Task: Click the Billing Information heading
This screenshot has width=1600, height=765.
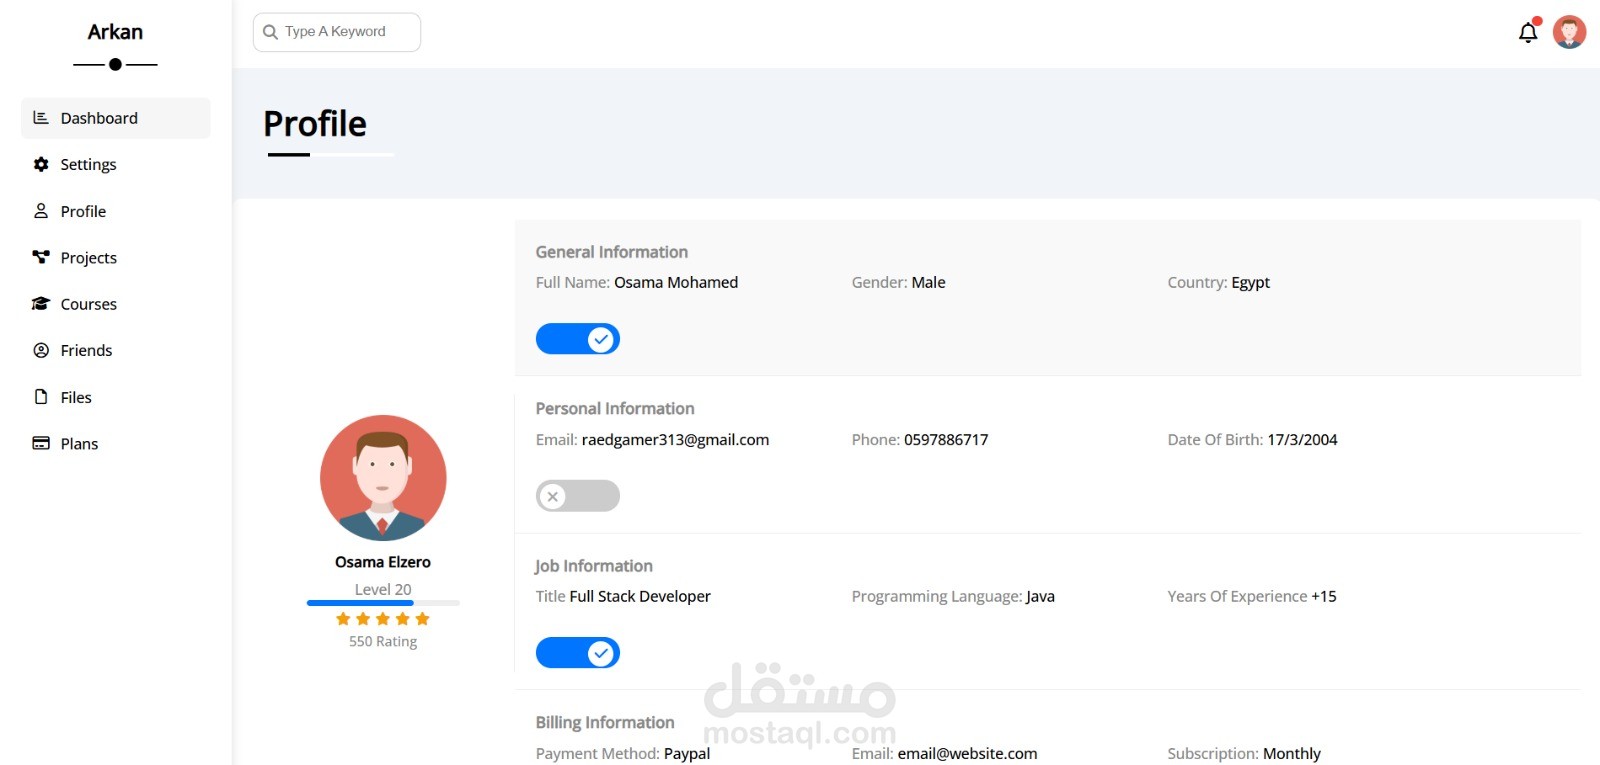Action: tap(605, 723)
